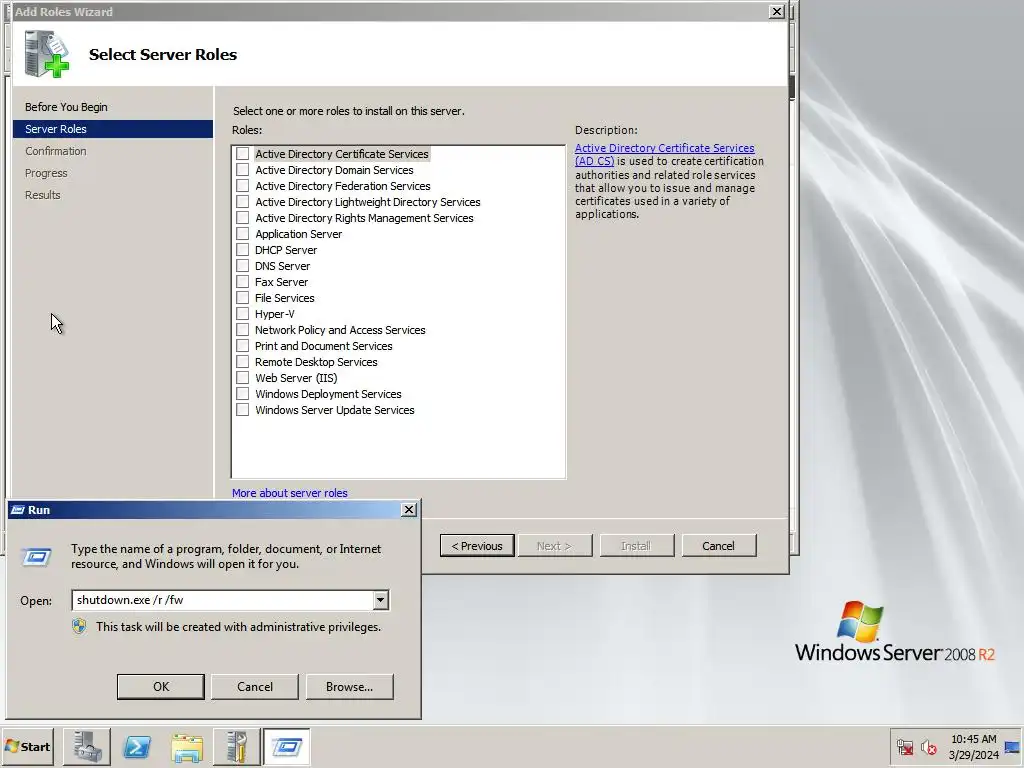This screenshot has width=1024, height=768.
Task: Open Windows Explorer folder icon in taskbar
Action: [x=187, y=746]
